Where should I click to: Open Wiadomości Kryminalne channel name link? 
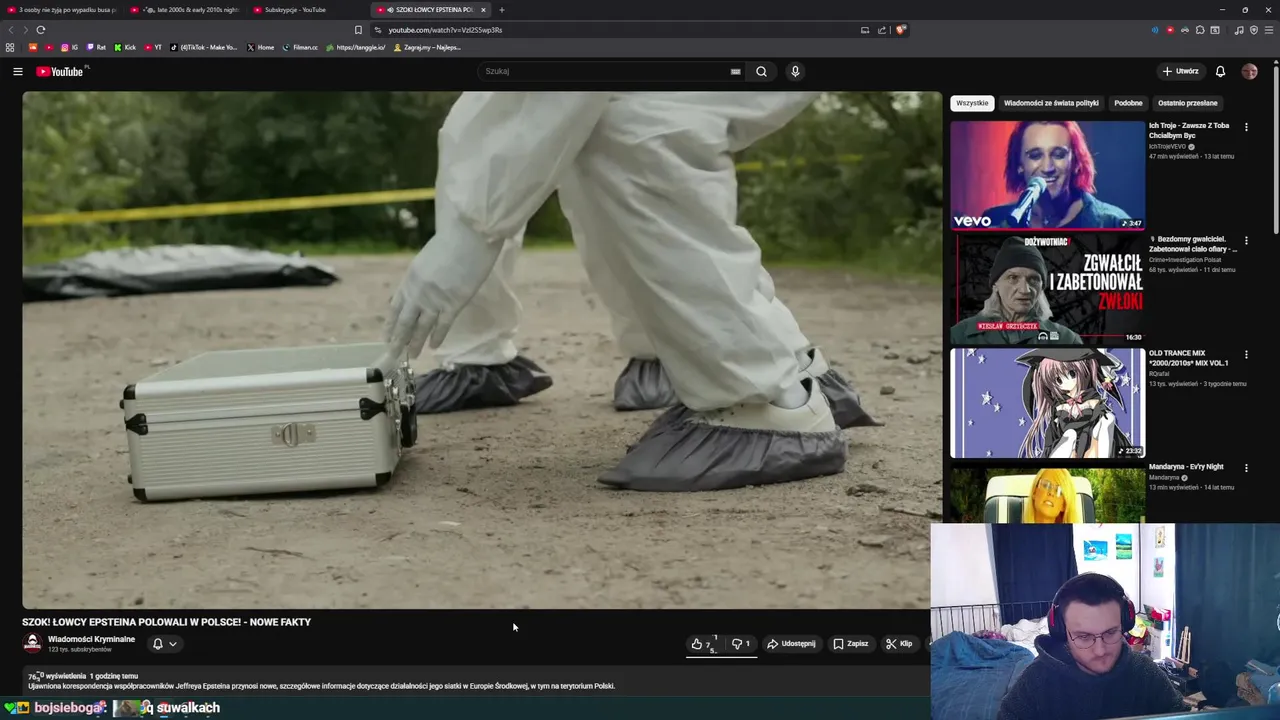(x=91, y=639)
